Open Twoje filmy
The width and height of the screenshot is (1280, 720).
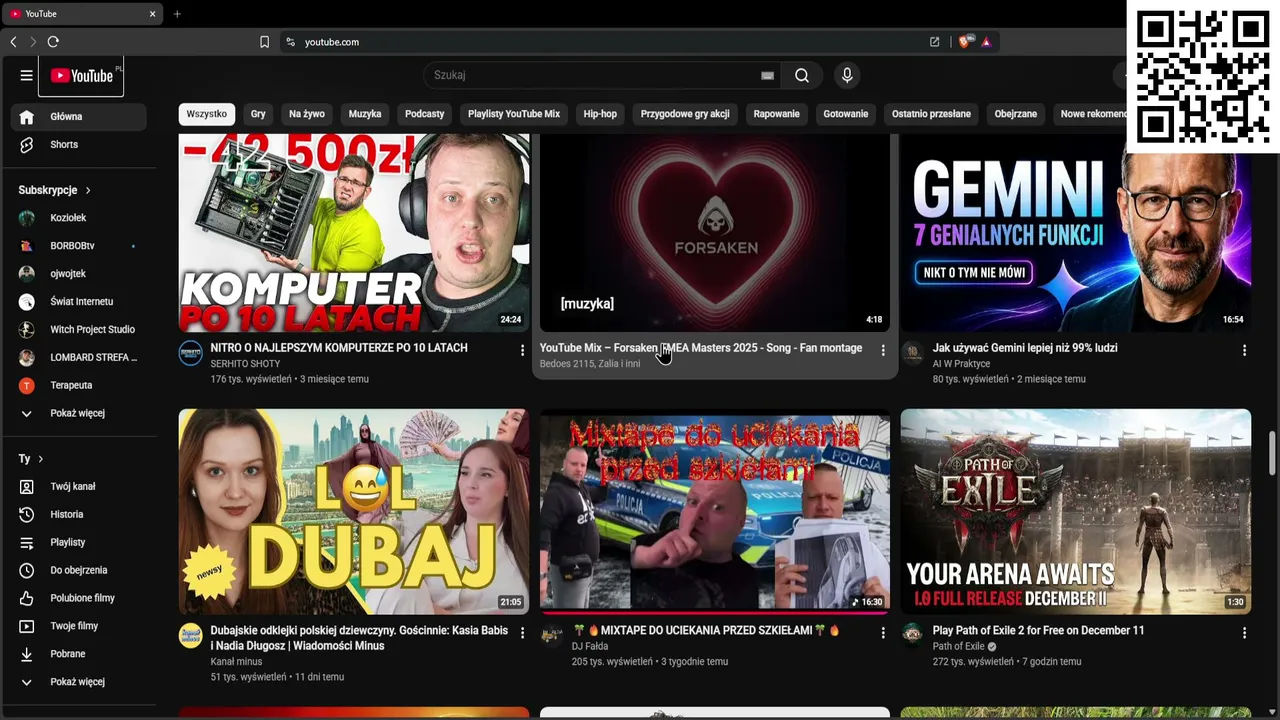coord(79,627)
